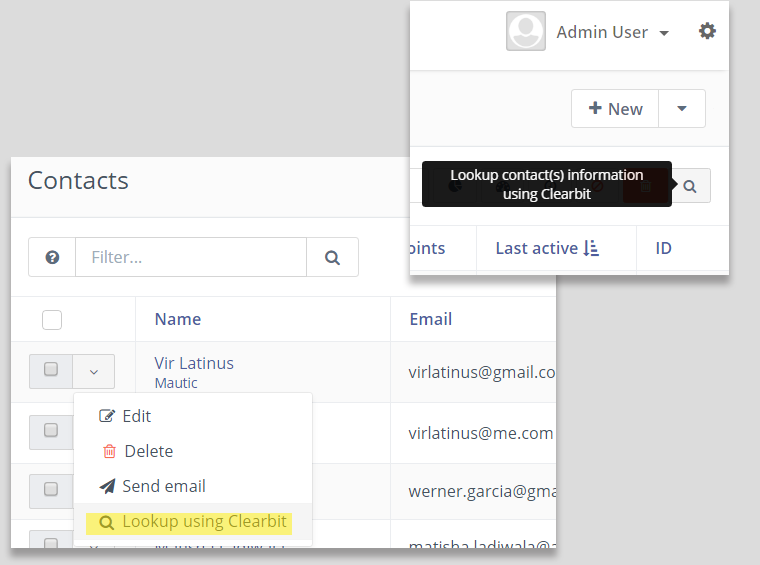
Task: Choose Send email from the contact menu
Action: [163, 486]
